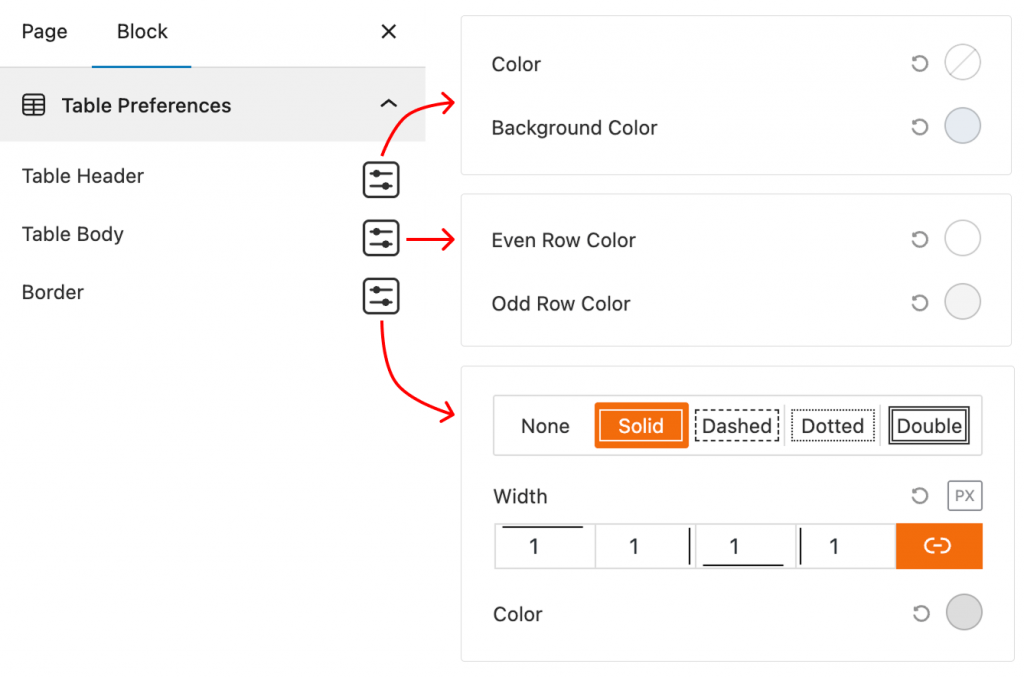Switch to the Block tab

[142, 32]
